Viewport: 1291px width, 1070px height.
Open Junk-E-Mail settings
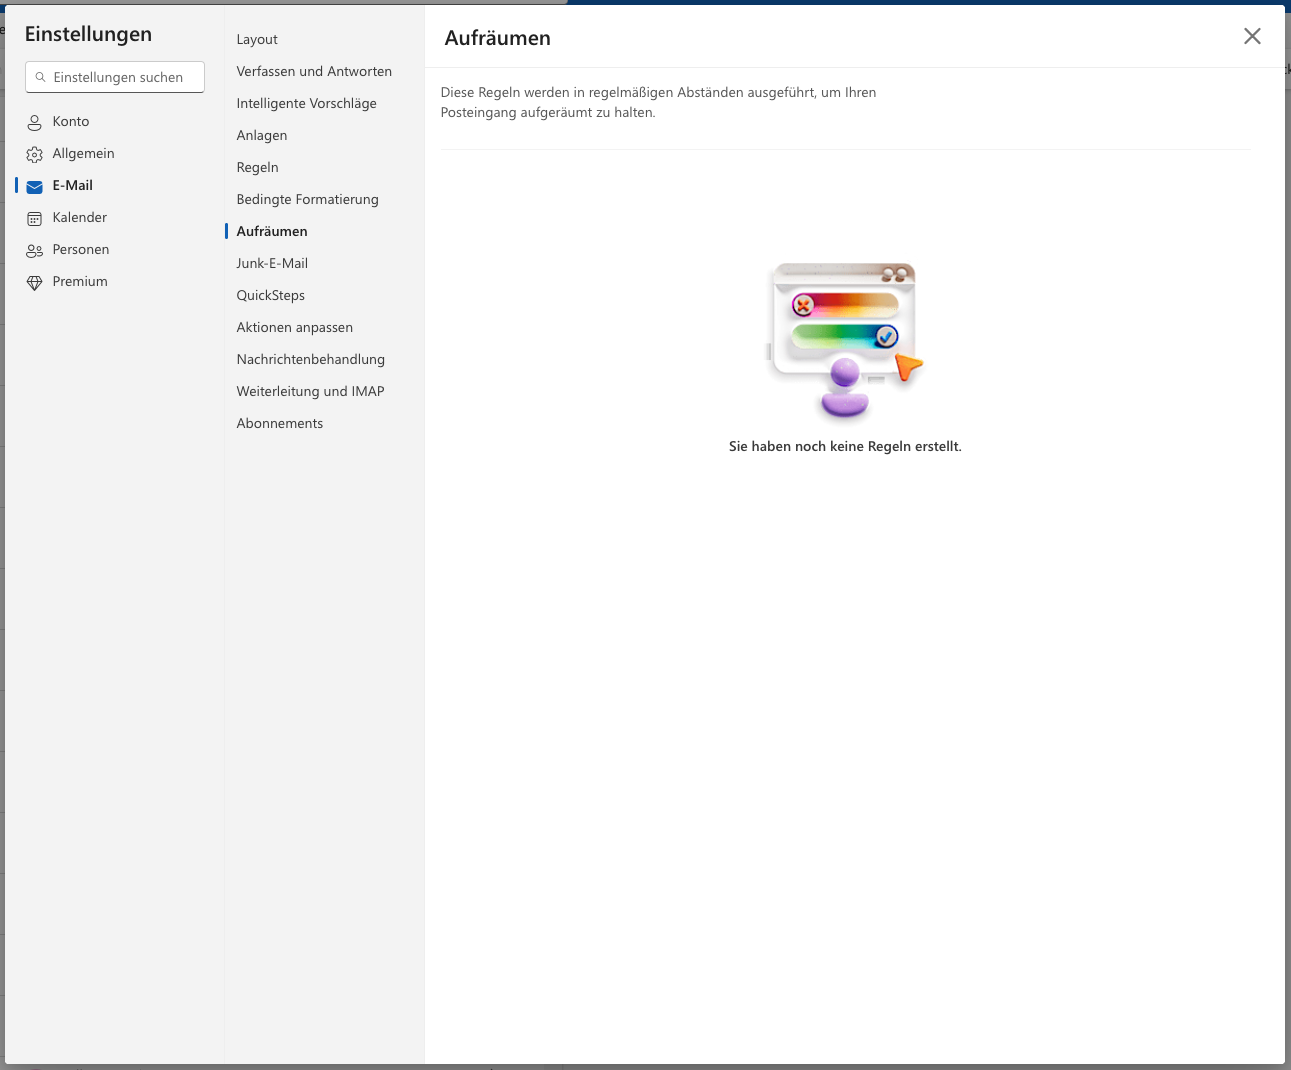[x=272, y=263]
